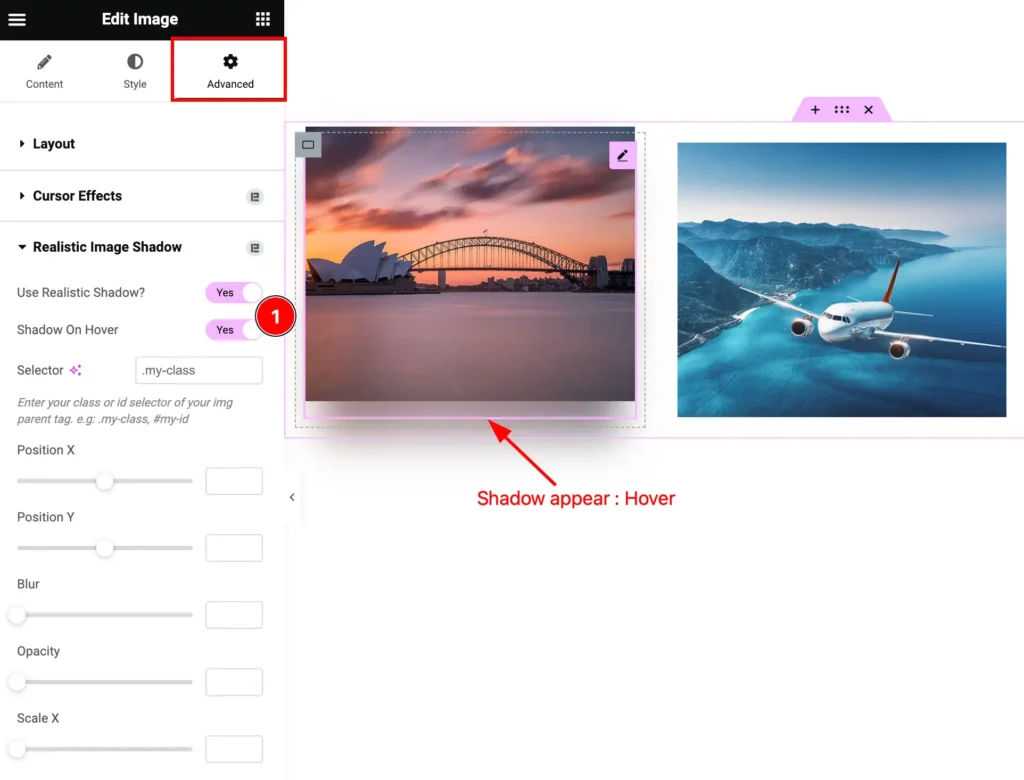Click the Blur value box
This screenshot has width=1024, height=780.
[x=234, y=615]
